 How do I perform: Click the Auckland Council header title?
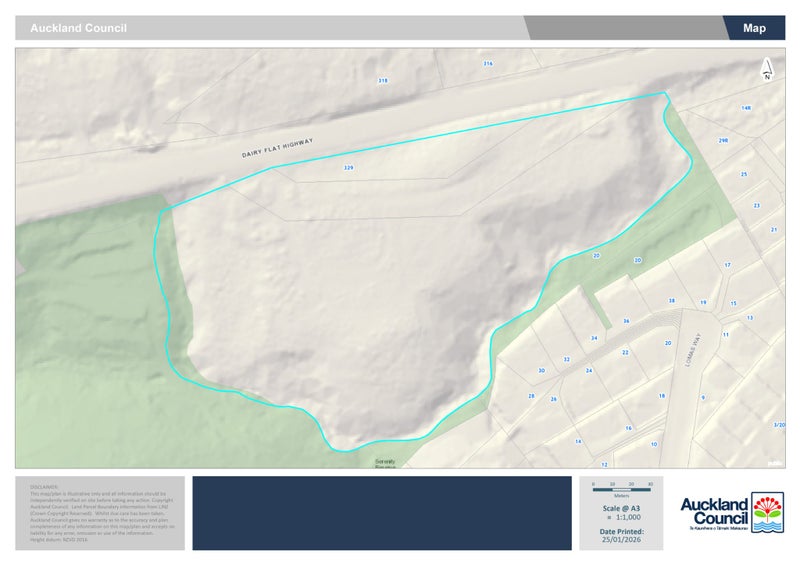coord(78,28)
